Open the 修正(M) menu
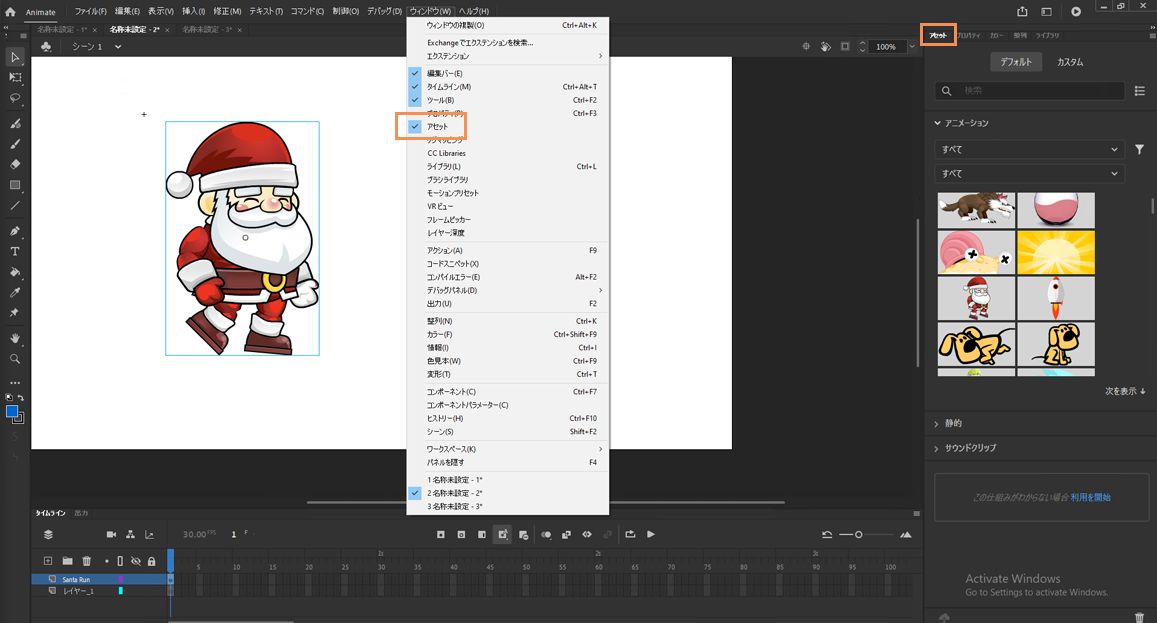Image resolution: width=1157 pixels, height=623 pixels. click(227, 11)
